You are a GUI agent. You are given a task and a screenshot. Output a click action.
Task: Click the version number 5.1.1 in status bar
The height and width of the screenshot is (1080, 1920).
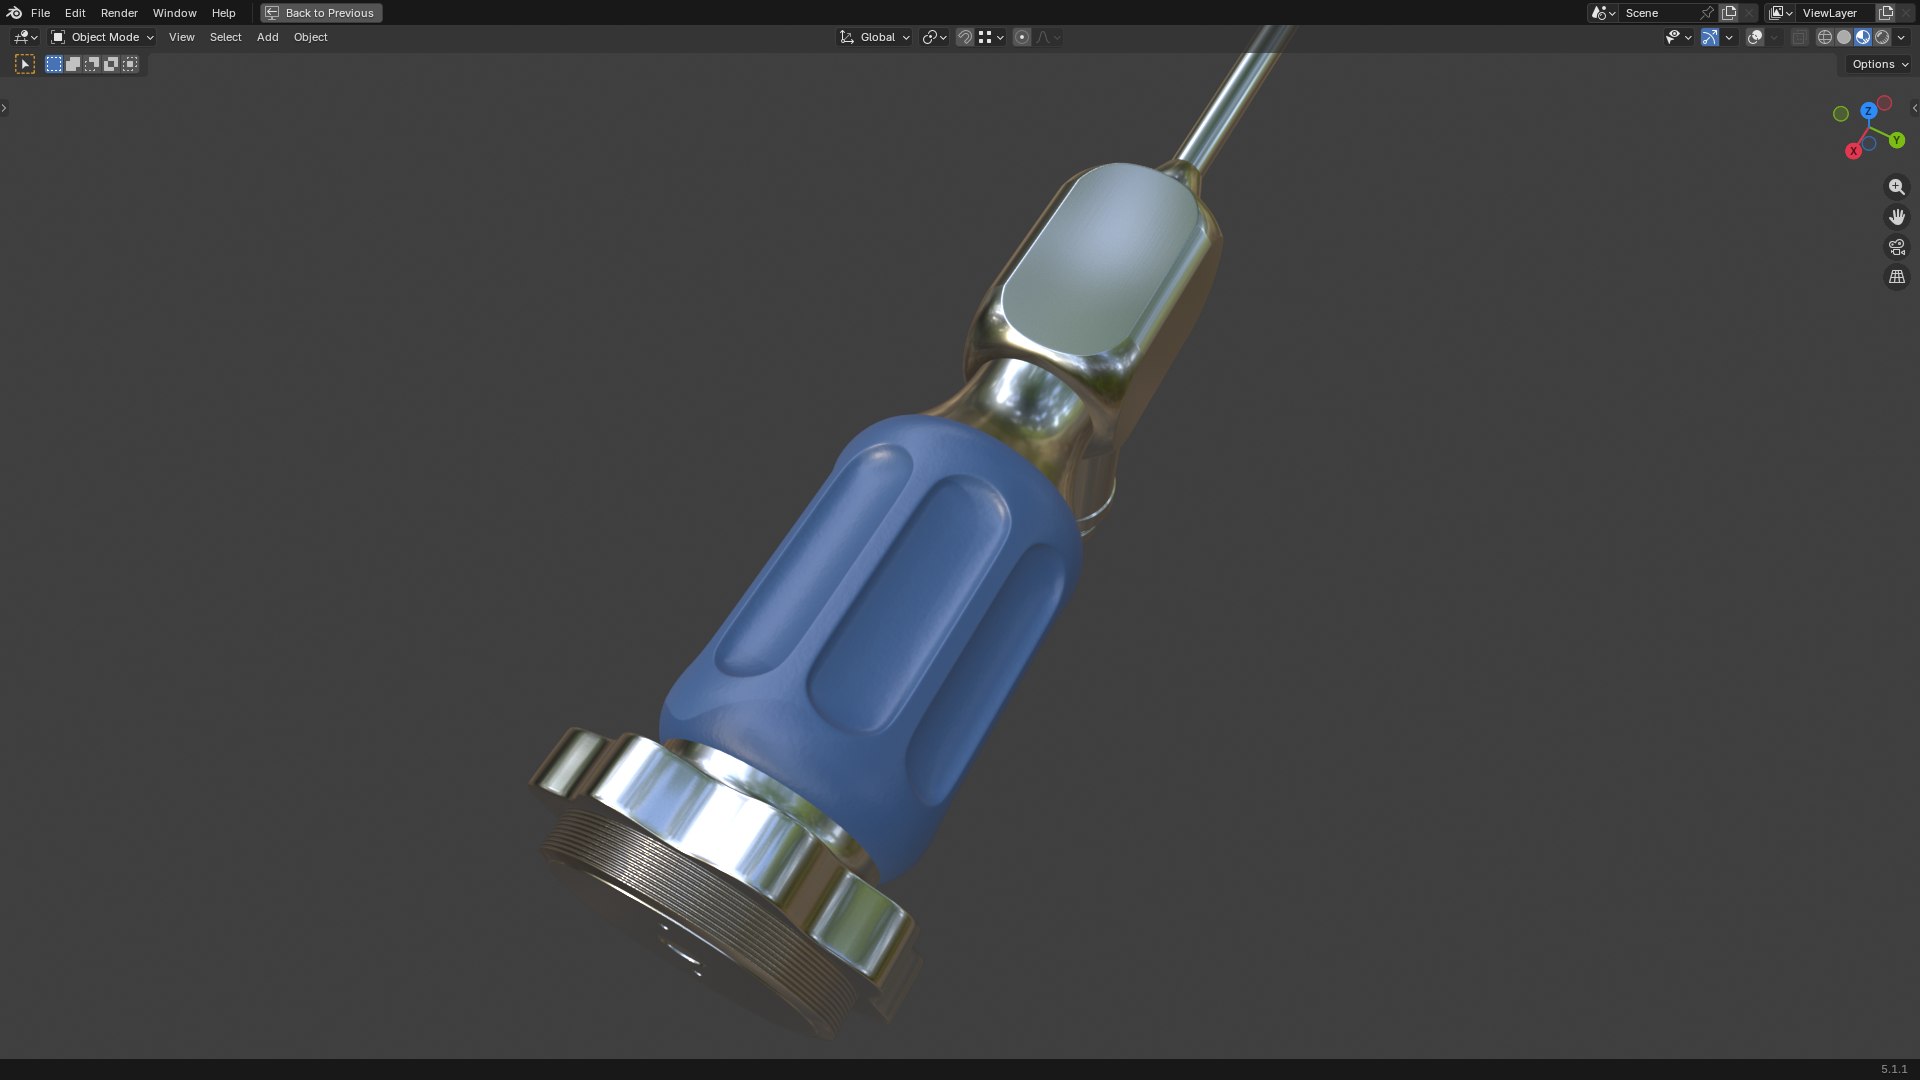(1893, 1069)
